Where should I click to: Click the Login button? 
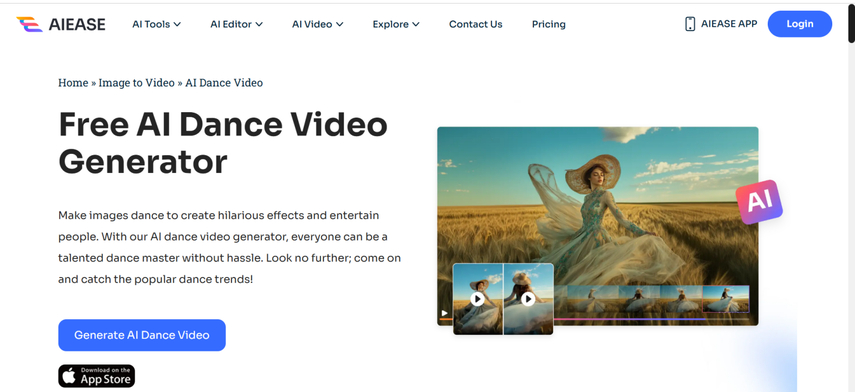(x=800, y=24)
